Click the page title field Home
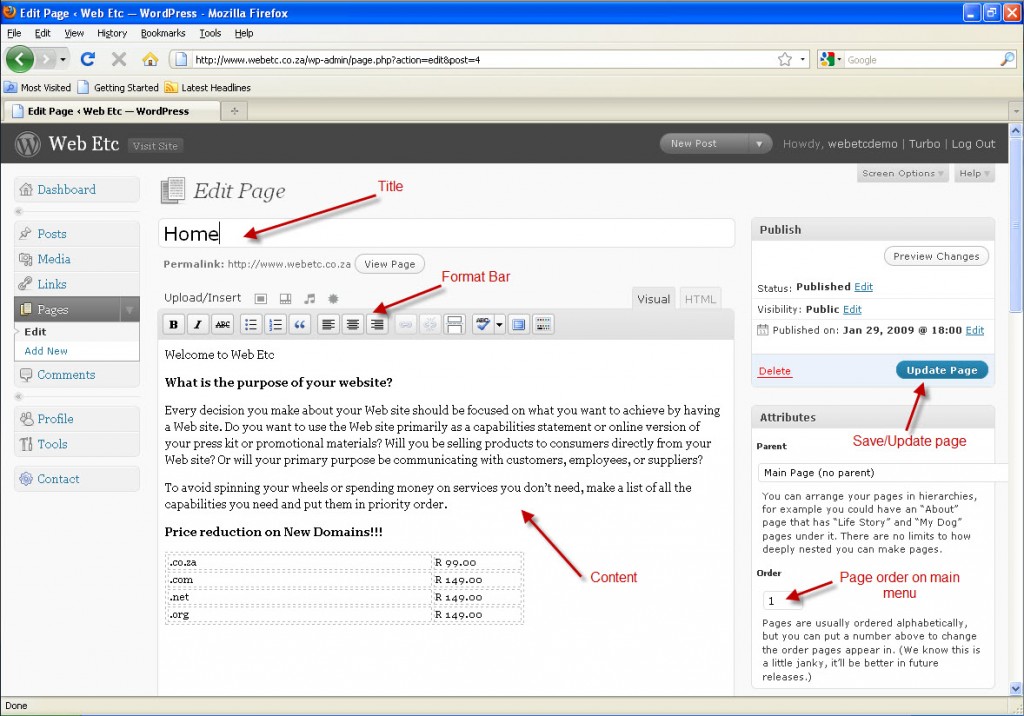The height and width of the screenshot is (716, 1024). tap(446, 233)
